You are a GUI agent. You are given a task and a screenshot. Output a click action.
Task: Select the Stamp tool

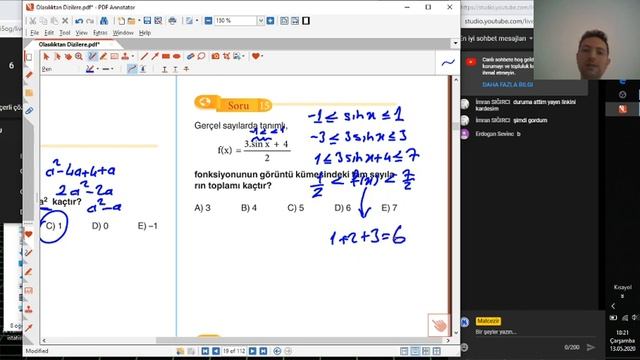(x=125, y=56)
